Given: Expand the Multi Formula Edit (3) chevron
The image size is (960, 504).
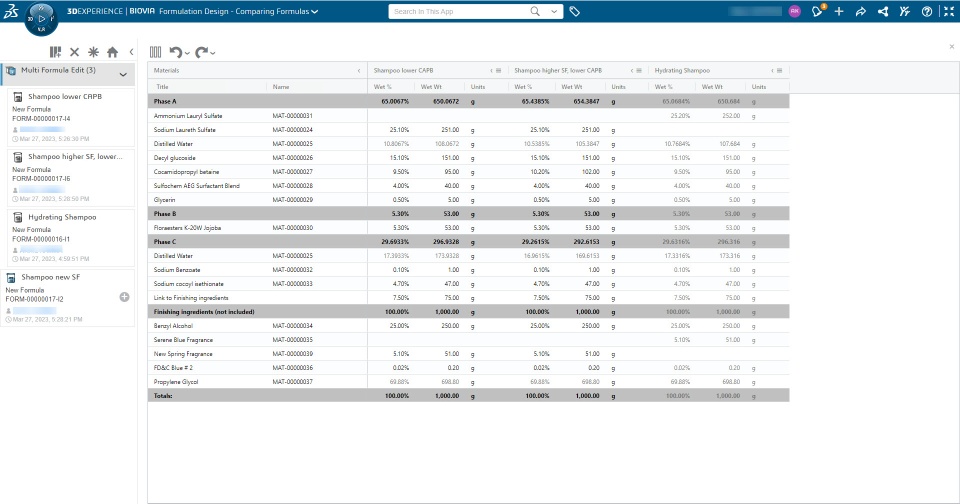Looking at the screenshot, I should [123, 74].
